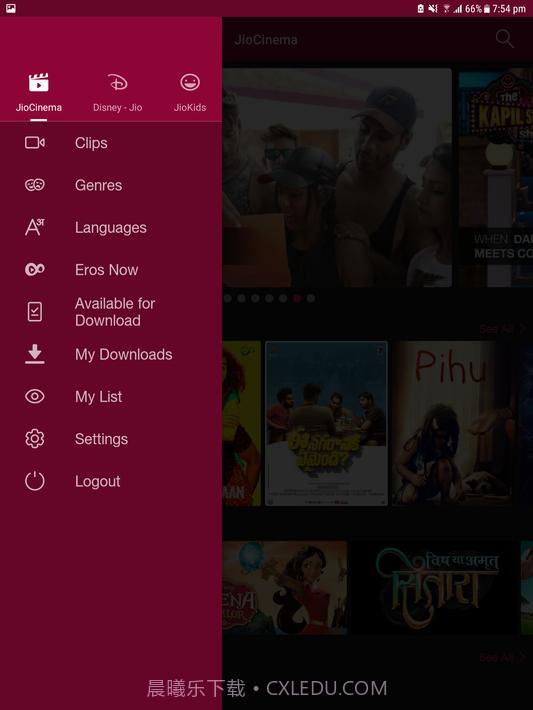Click the My List eye icon
Screen dimensions: 533x710
coord(35,396)
